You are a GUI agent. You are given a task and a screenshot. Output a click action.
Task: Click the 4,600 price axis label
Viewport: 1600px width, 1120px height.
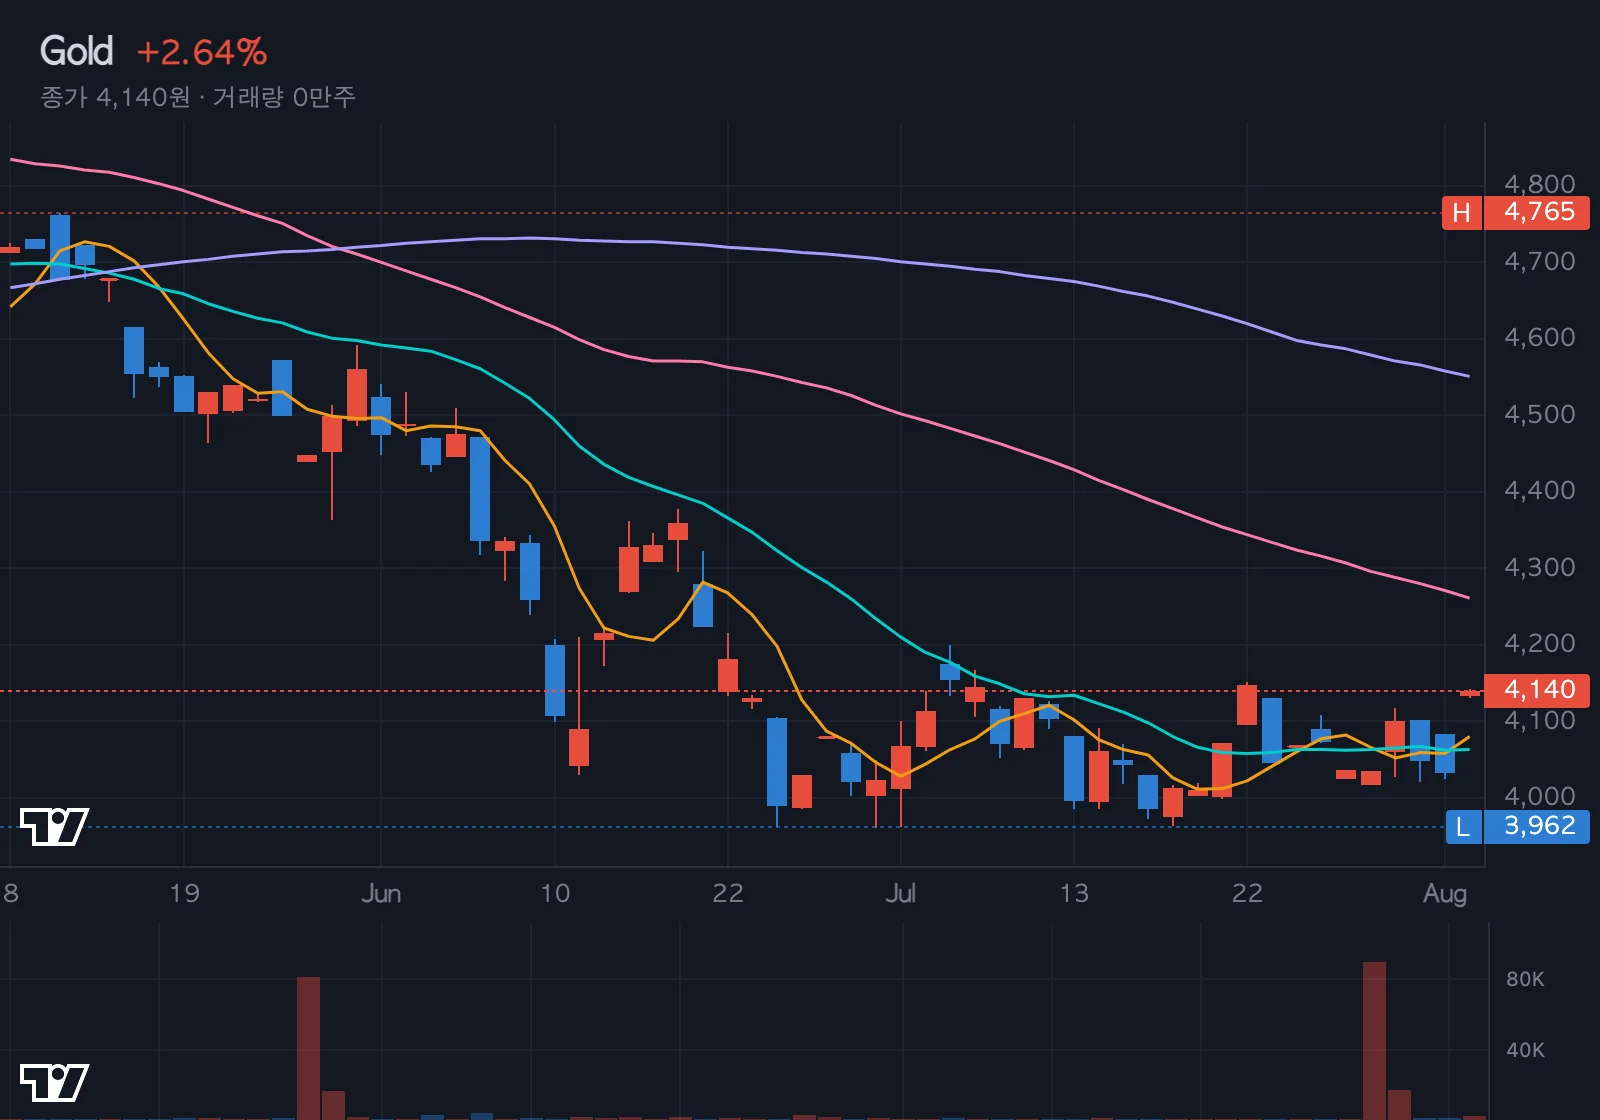click(x=1540, y=337)
